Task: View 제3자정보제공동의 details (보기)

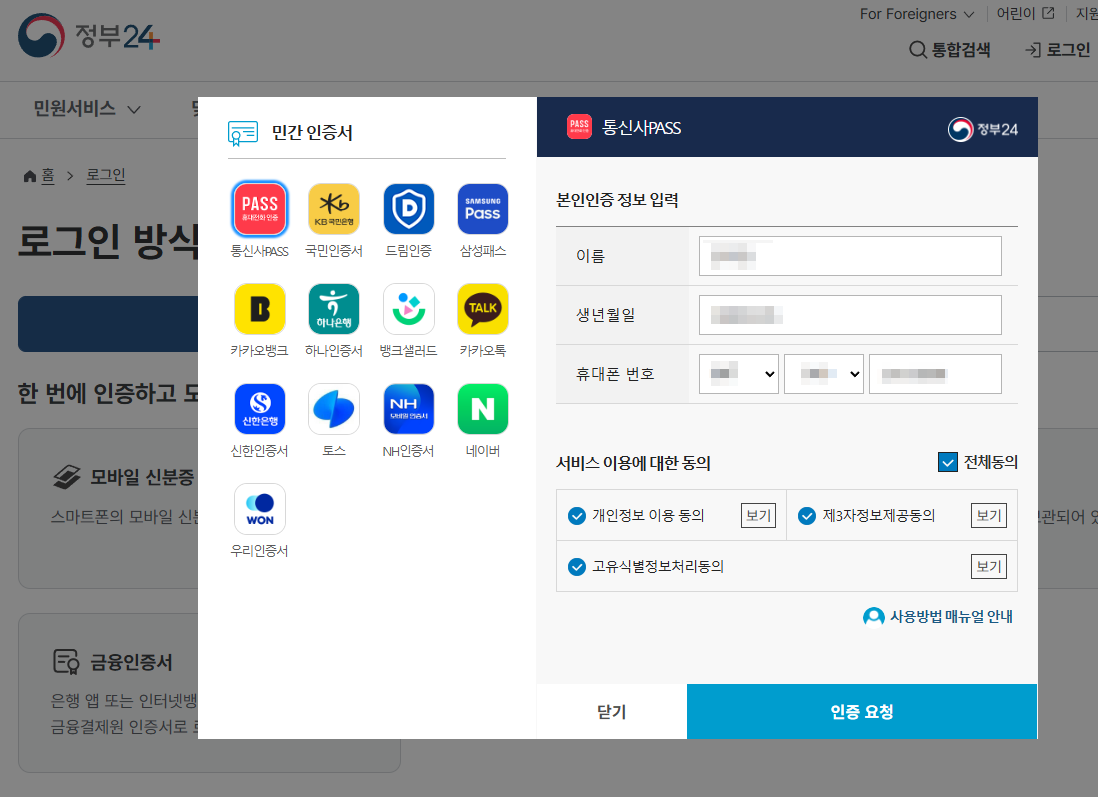Action: pyautogui.click(x=989, y=515)
